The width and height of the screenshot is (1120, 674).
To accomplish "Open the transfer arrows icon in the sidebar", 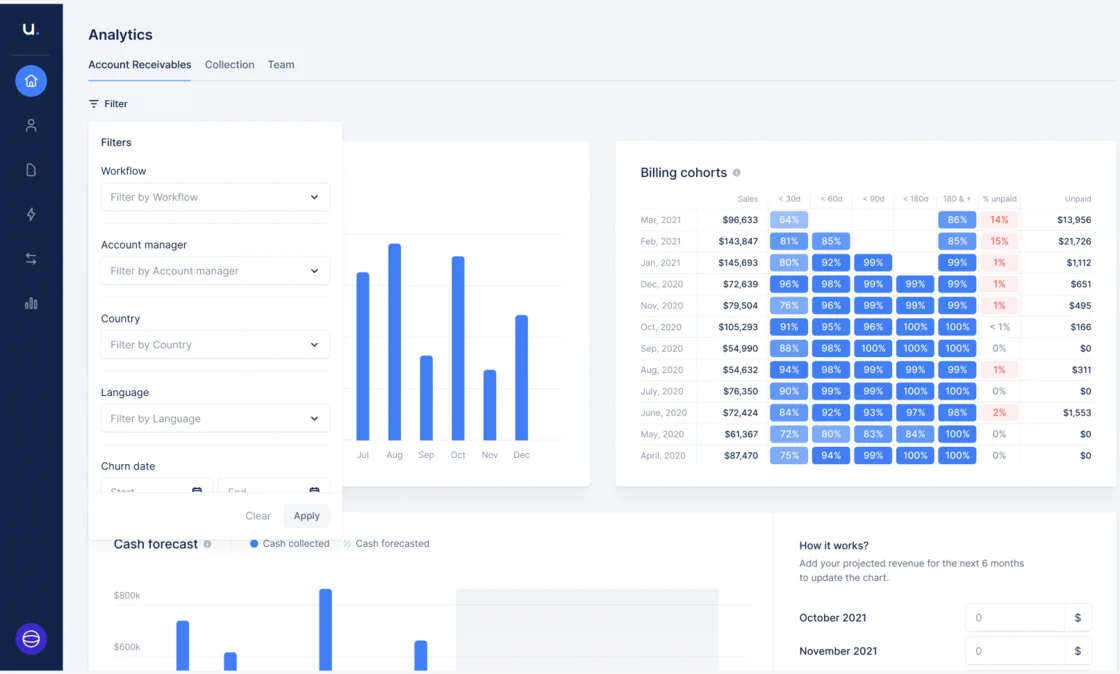I will pos(31,259).
